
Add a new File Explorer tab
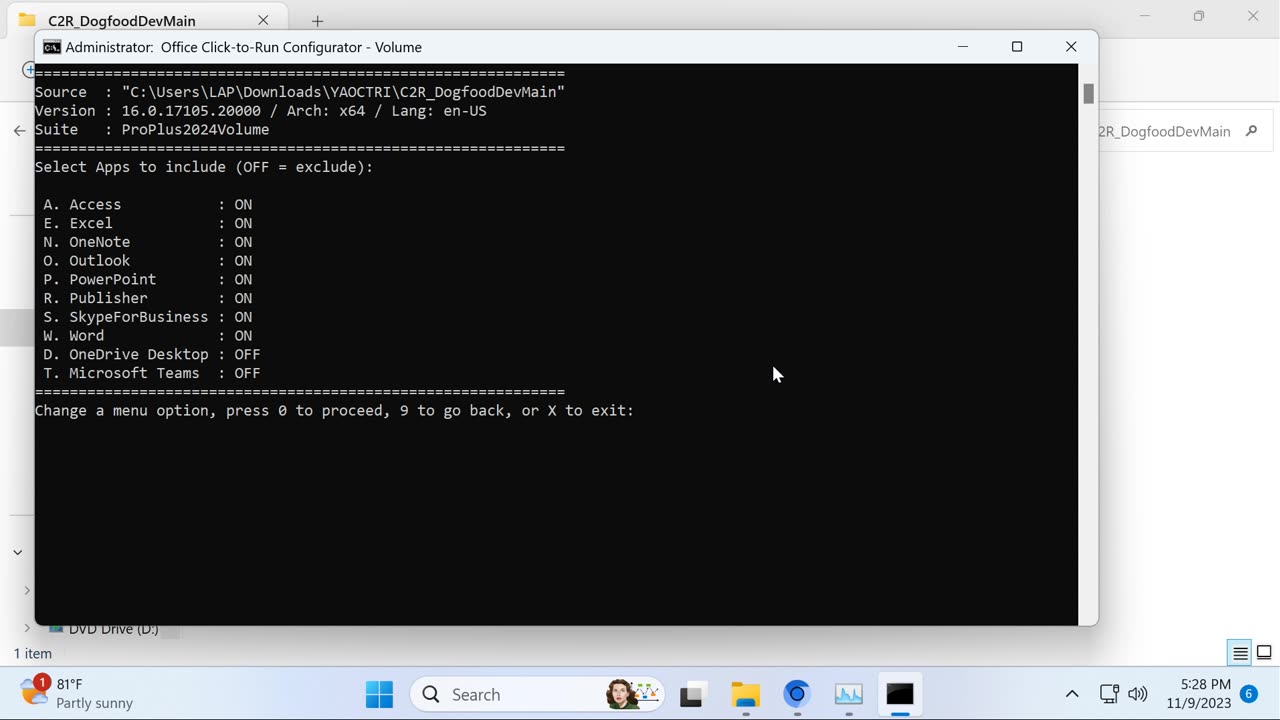tap(317, 21)
